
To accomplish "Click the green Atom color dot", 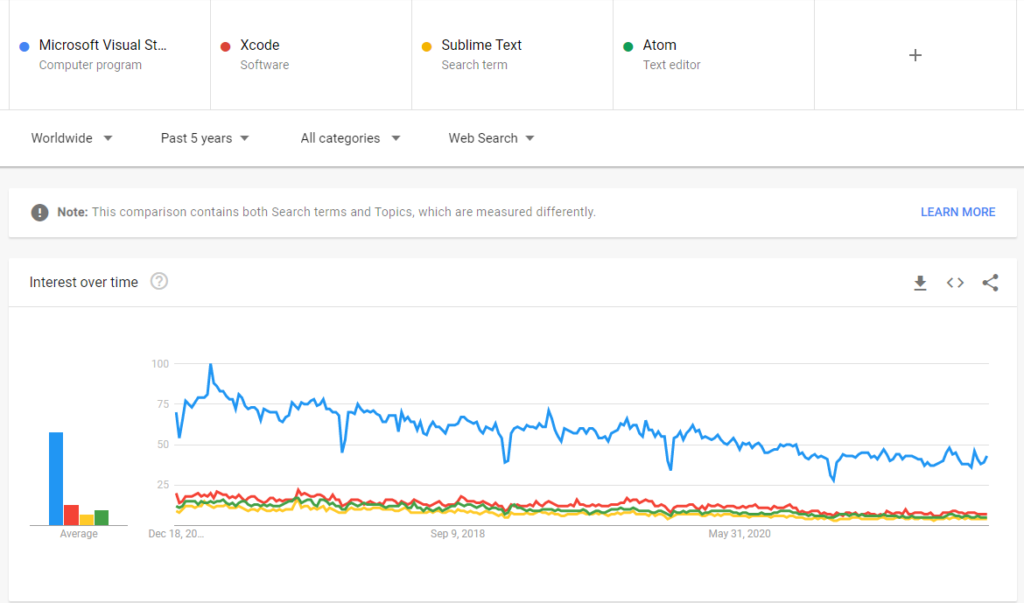I will tap(628, 46).
